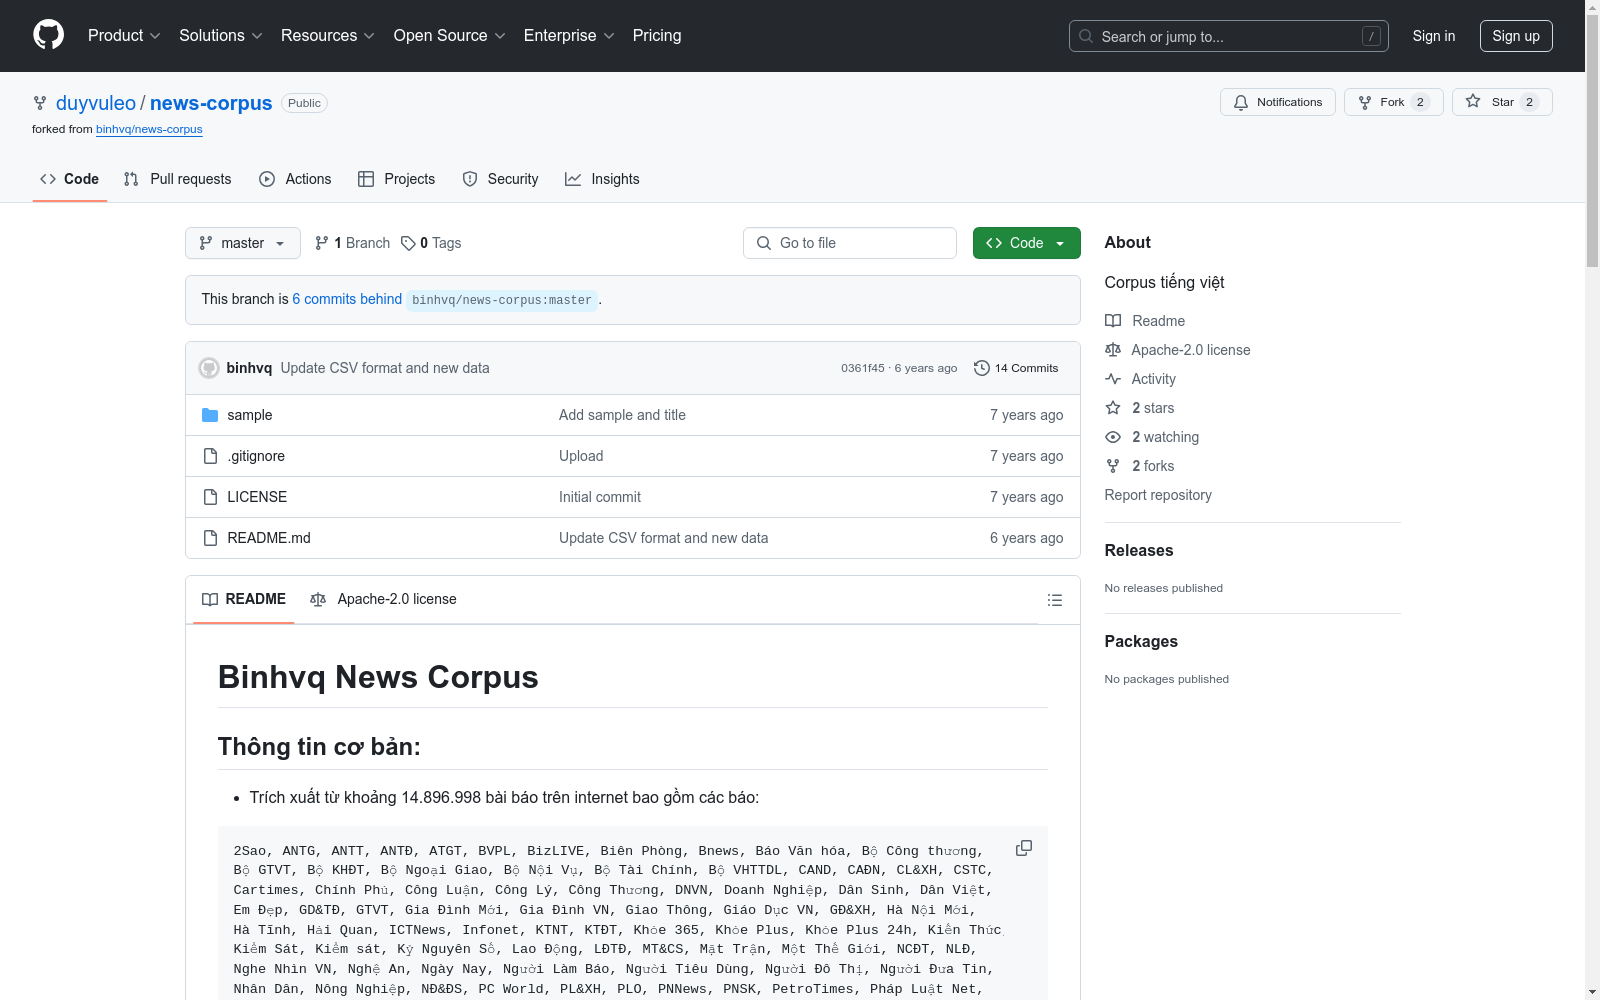Click the forks icon in About
Viewport: 1600px width, 1000px height.
click(1113, 466)
